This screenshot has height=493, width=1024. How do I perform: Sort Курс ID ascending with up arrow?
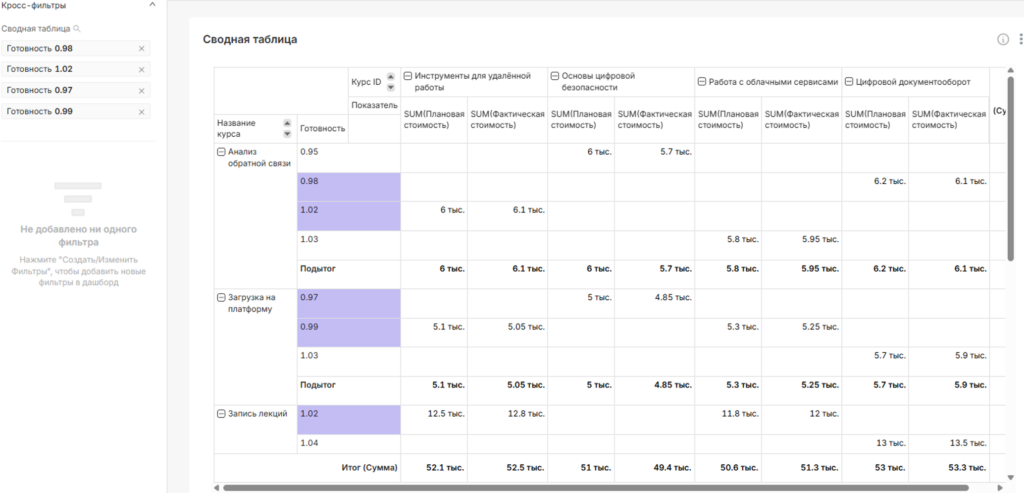(391, 77)
